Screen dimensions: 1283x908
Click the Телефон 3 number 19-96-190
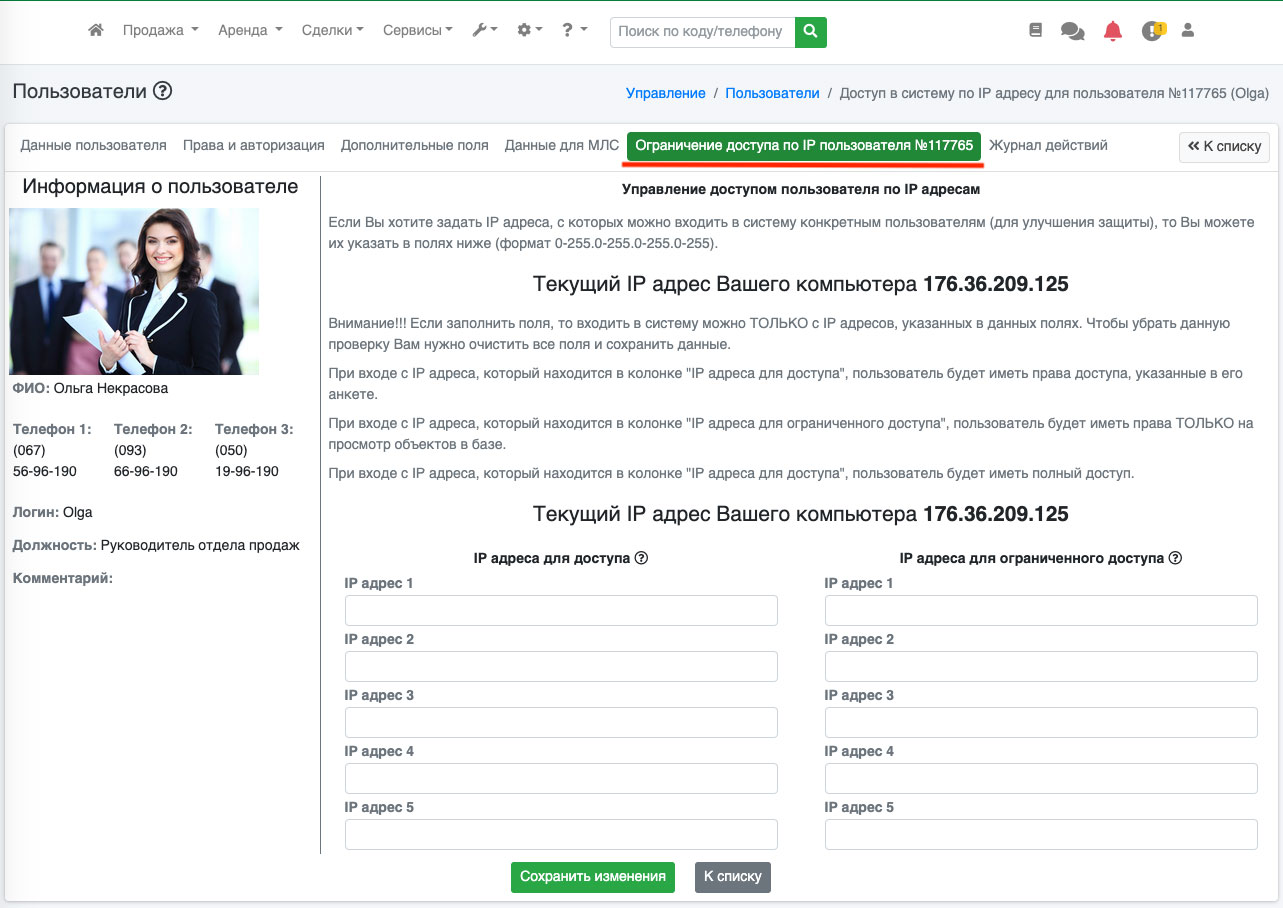click(x=247, y=471)
